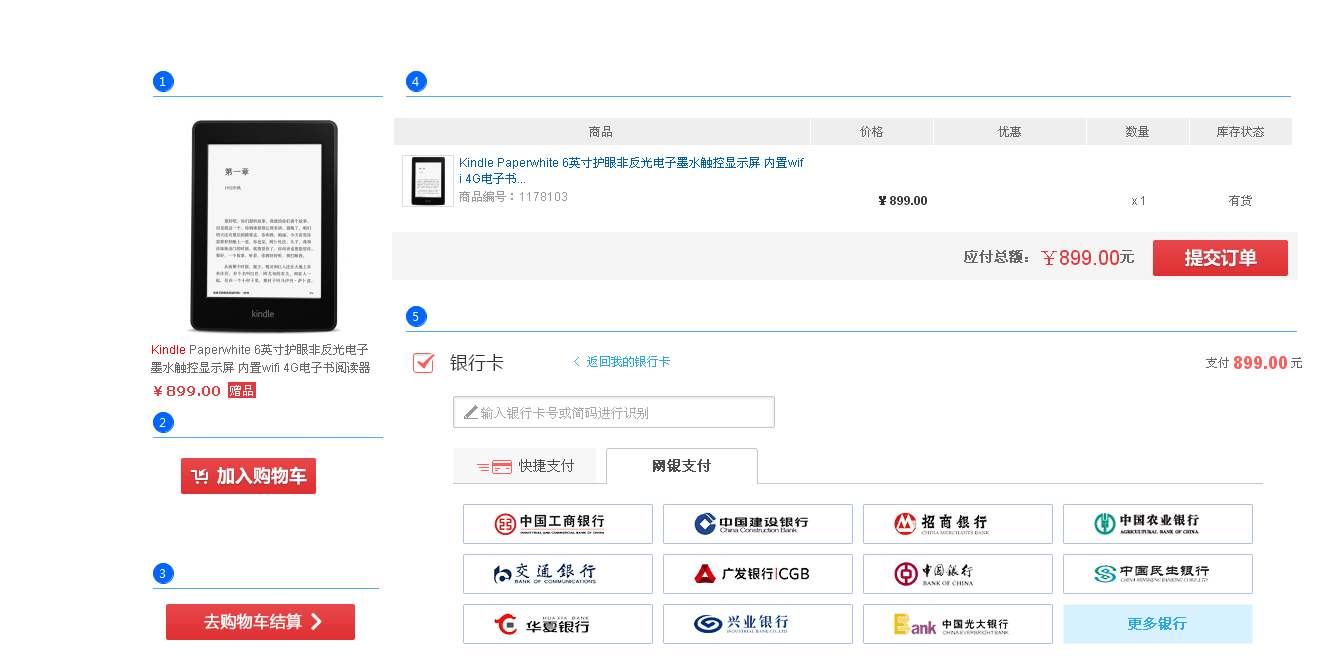Select China Everbright Bank 中国光大银行
The image size is (1326, 665).
(957, 624)
